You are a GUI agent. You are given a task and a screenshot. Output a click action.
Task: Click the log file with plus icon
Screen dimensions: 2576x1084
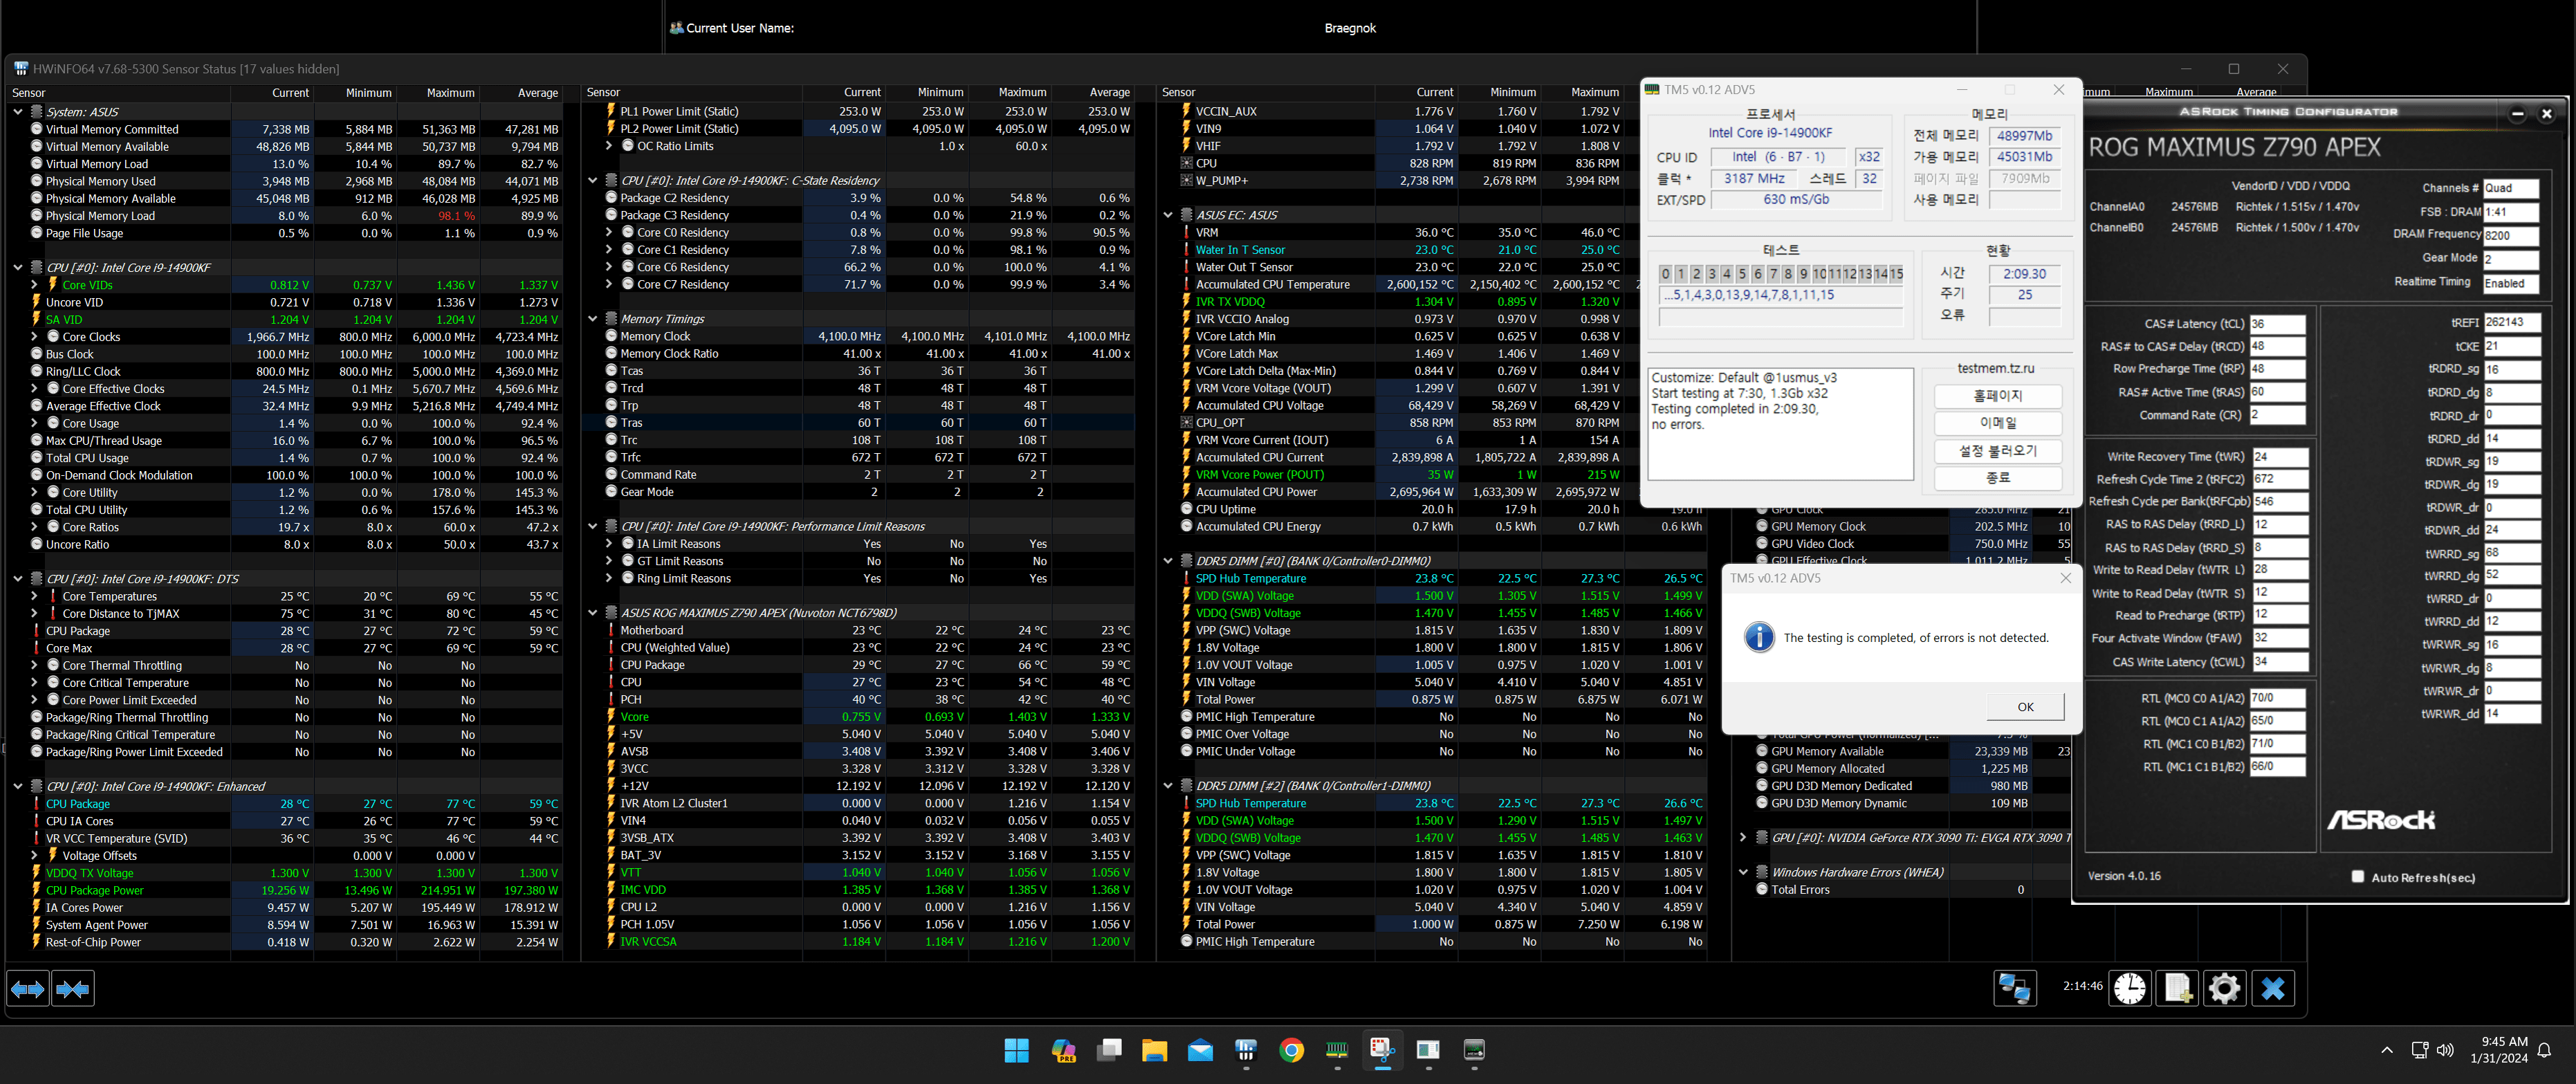pyautogui.click(x=2177, y=988)
